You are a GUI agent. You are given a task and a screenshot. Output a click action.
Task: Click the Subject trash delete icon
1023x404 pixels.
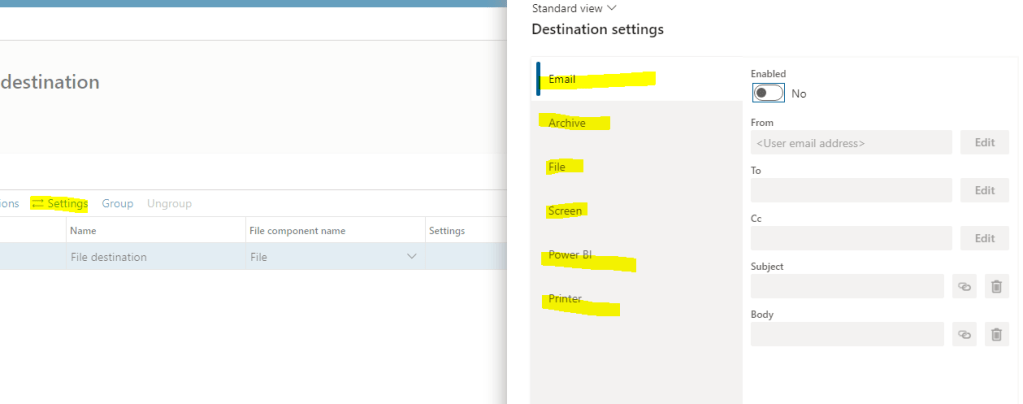point(996,286)
